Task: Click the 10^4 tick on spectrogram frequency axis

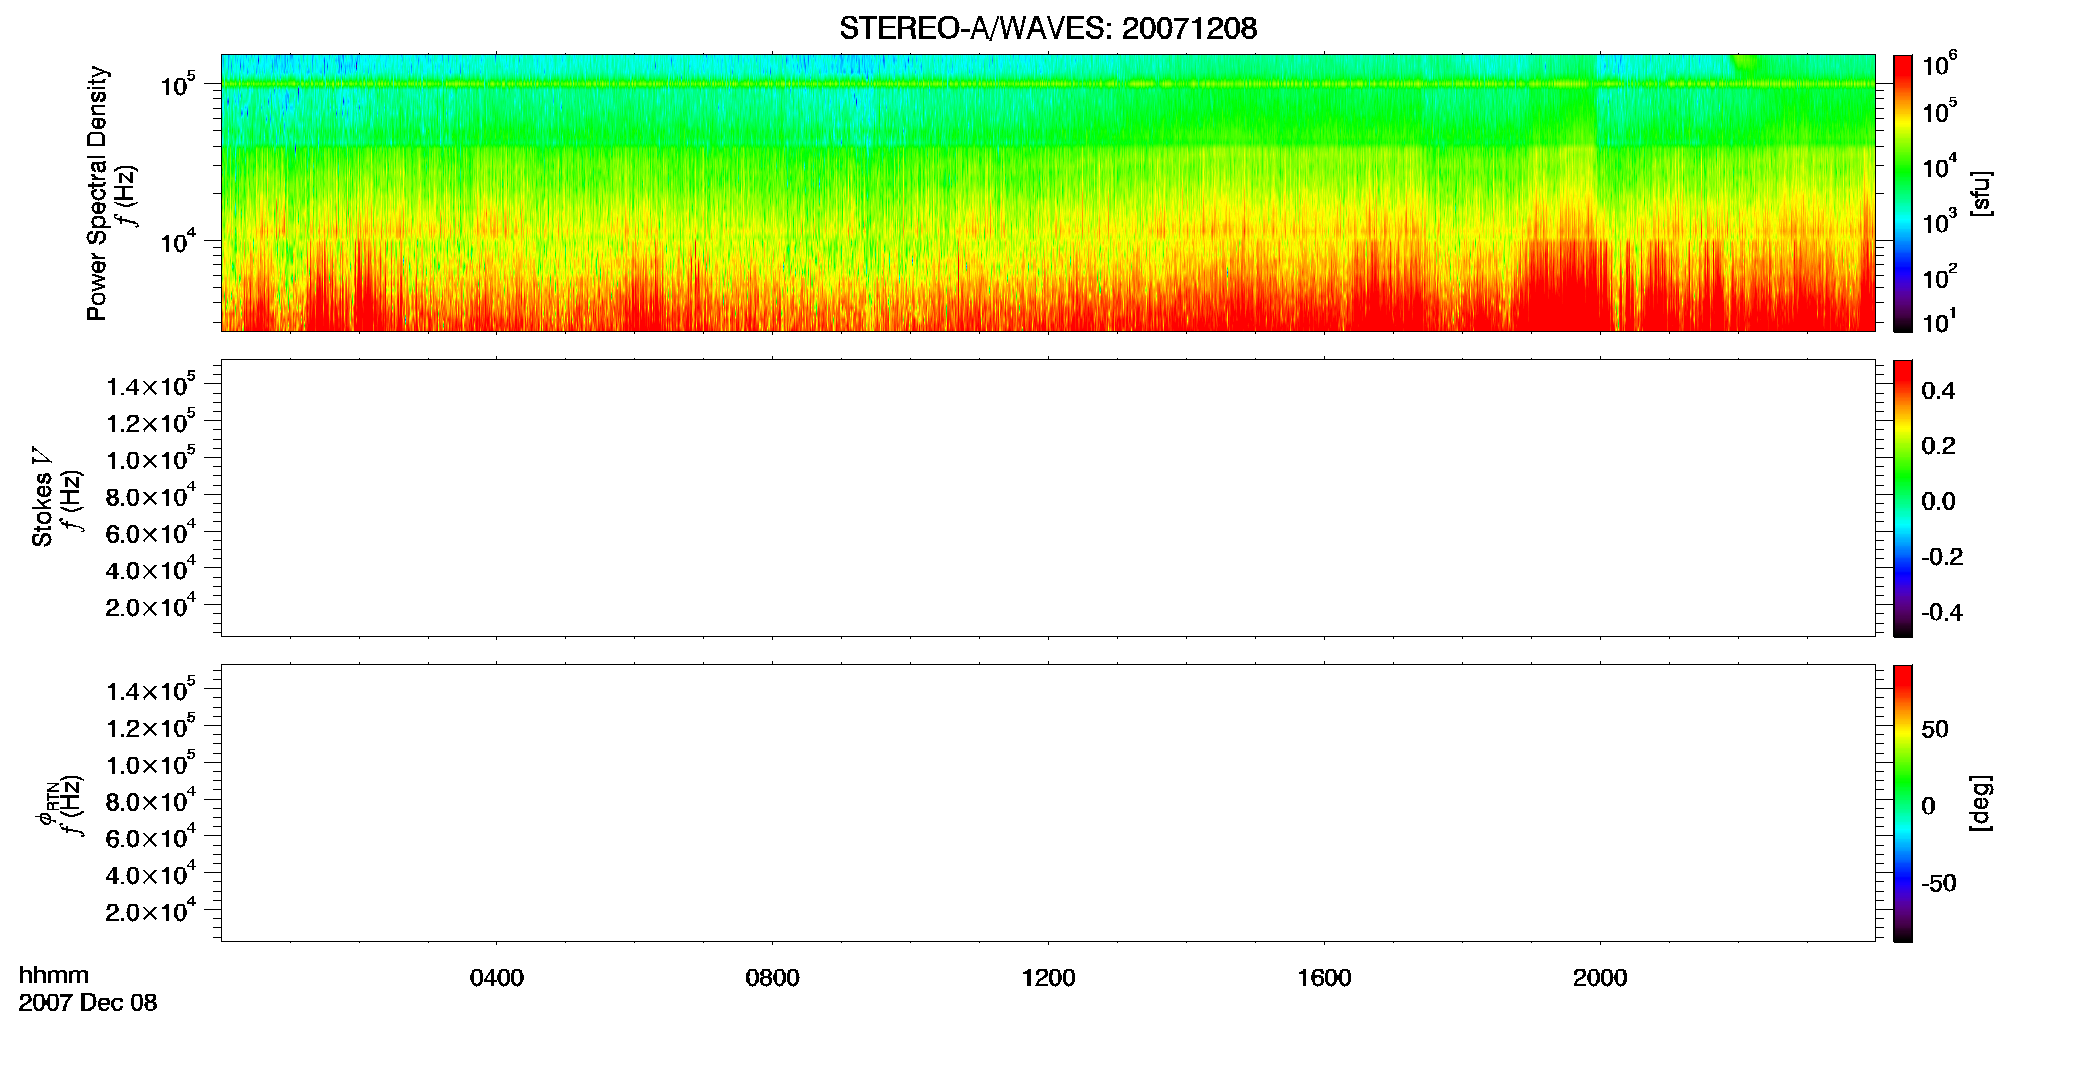Action: pos(176,241)
